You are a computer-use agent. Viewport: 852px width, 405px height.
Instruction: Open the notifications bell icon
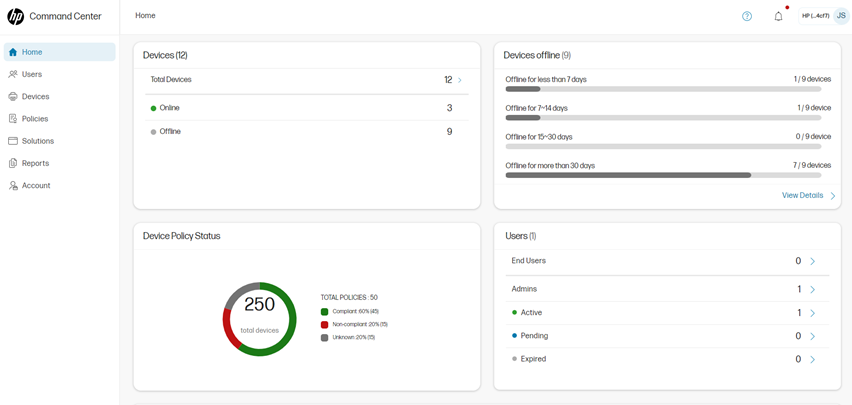(778, 16)
